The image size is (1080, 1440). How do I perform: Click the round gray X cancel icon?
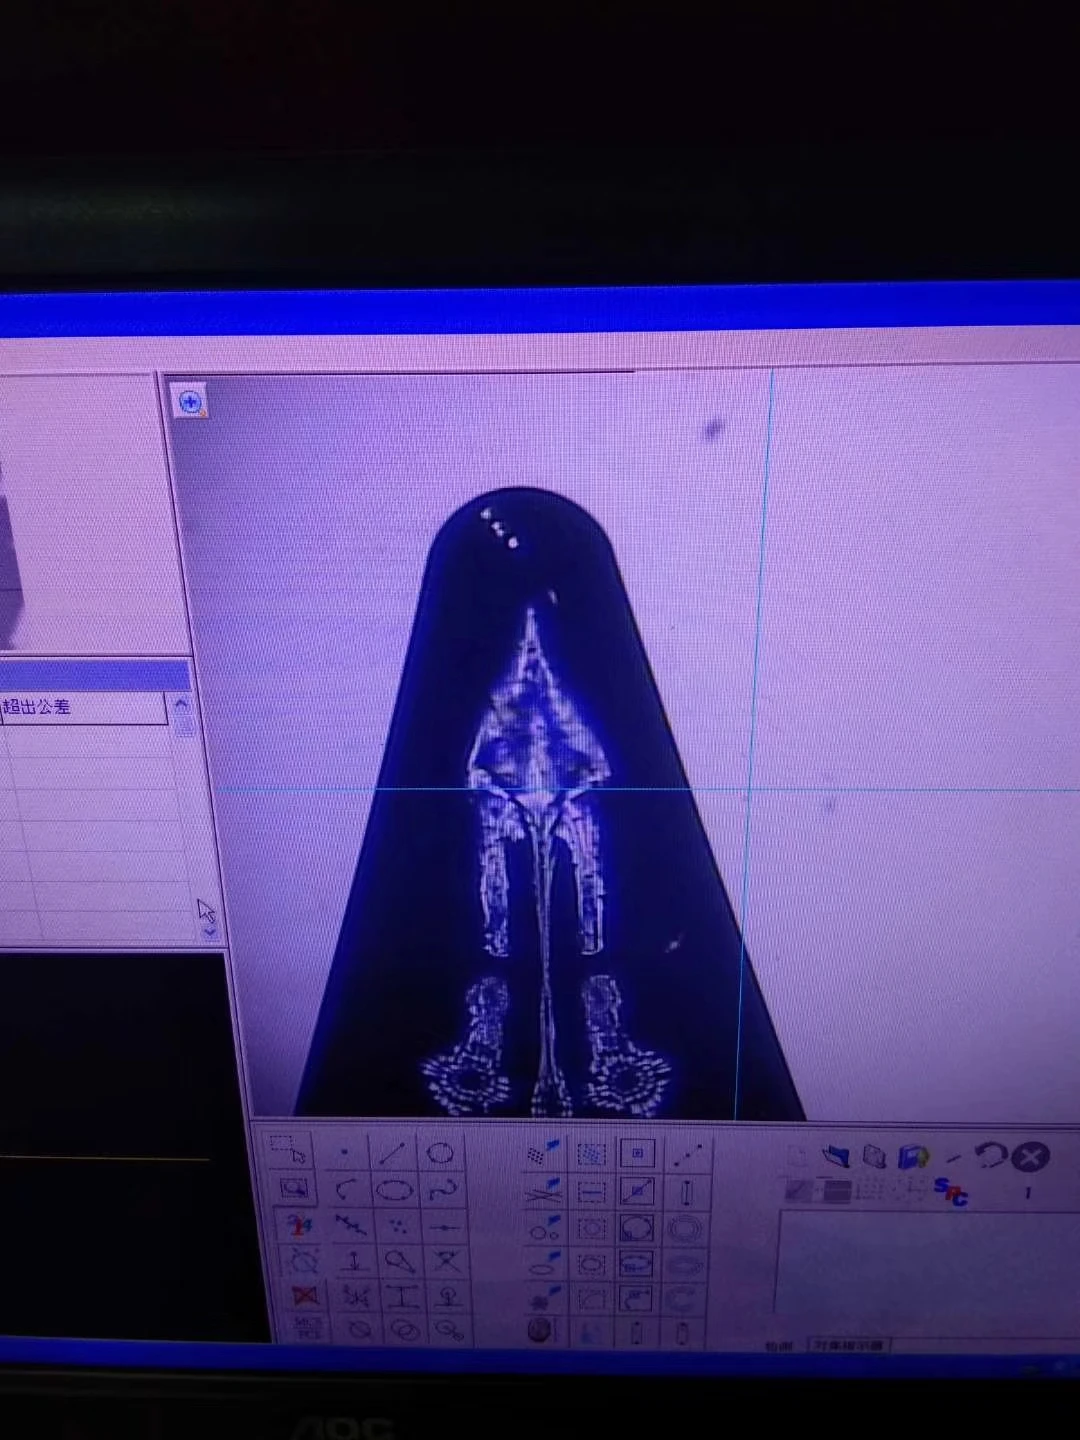click(1030, 1156)
